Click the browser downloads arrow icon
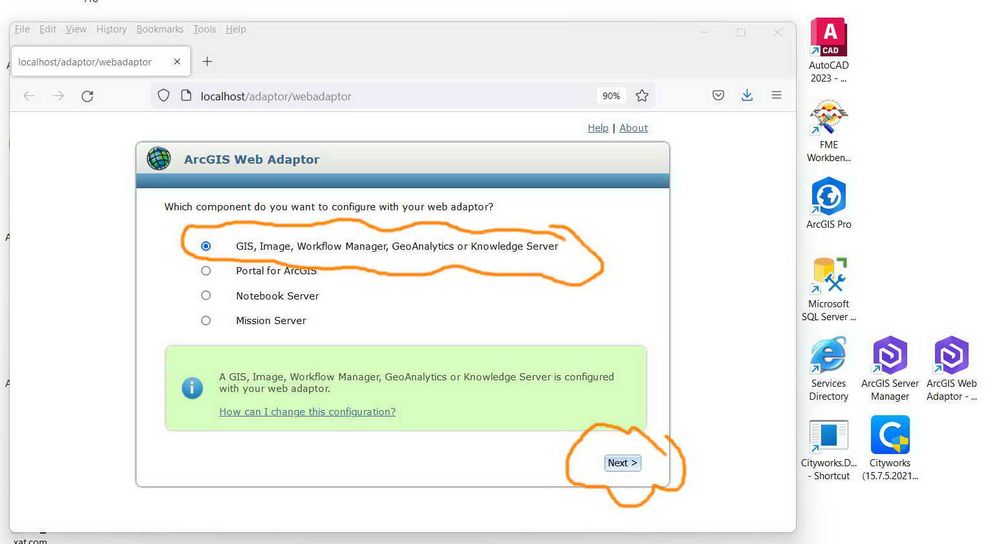Image resolution: width=999 pixels, height=544 pixels. point(747,96)
